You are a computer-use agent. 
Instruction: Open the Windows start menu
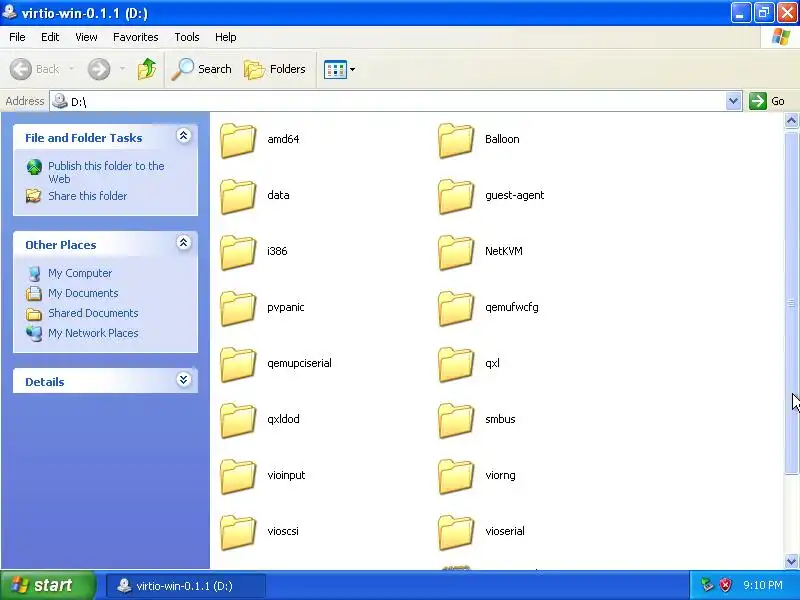coord(47,585)
